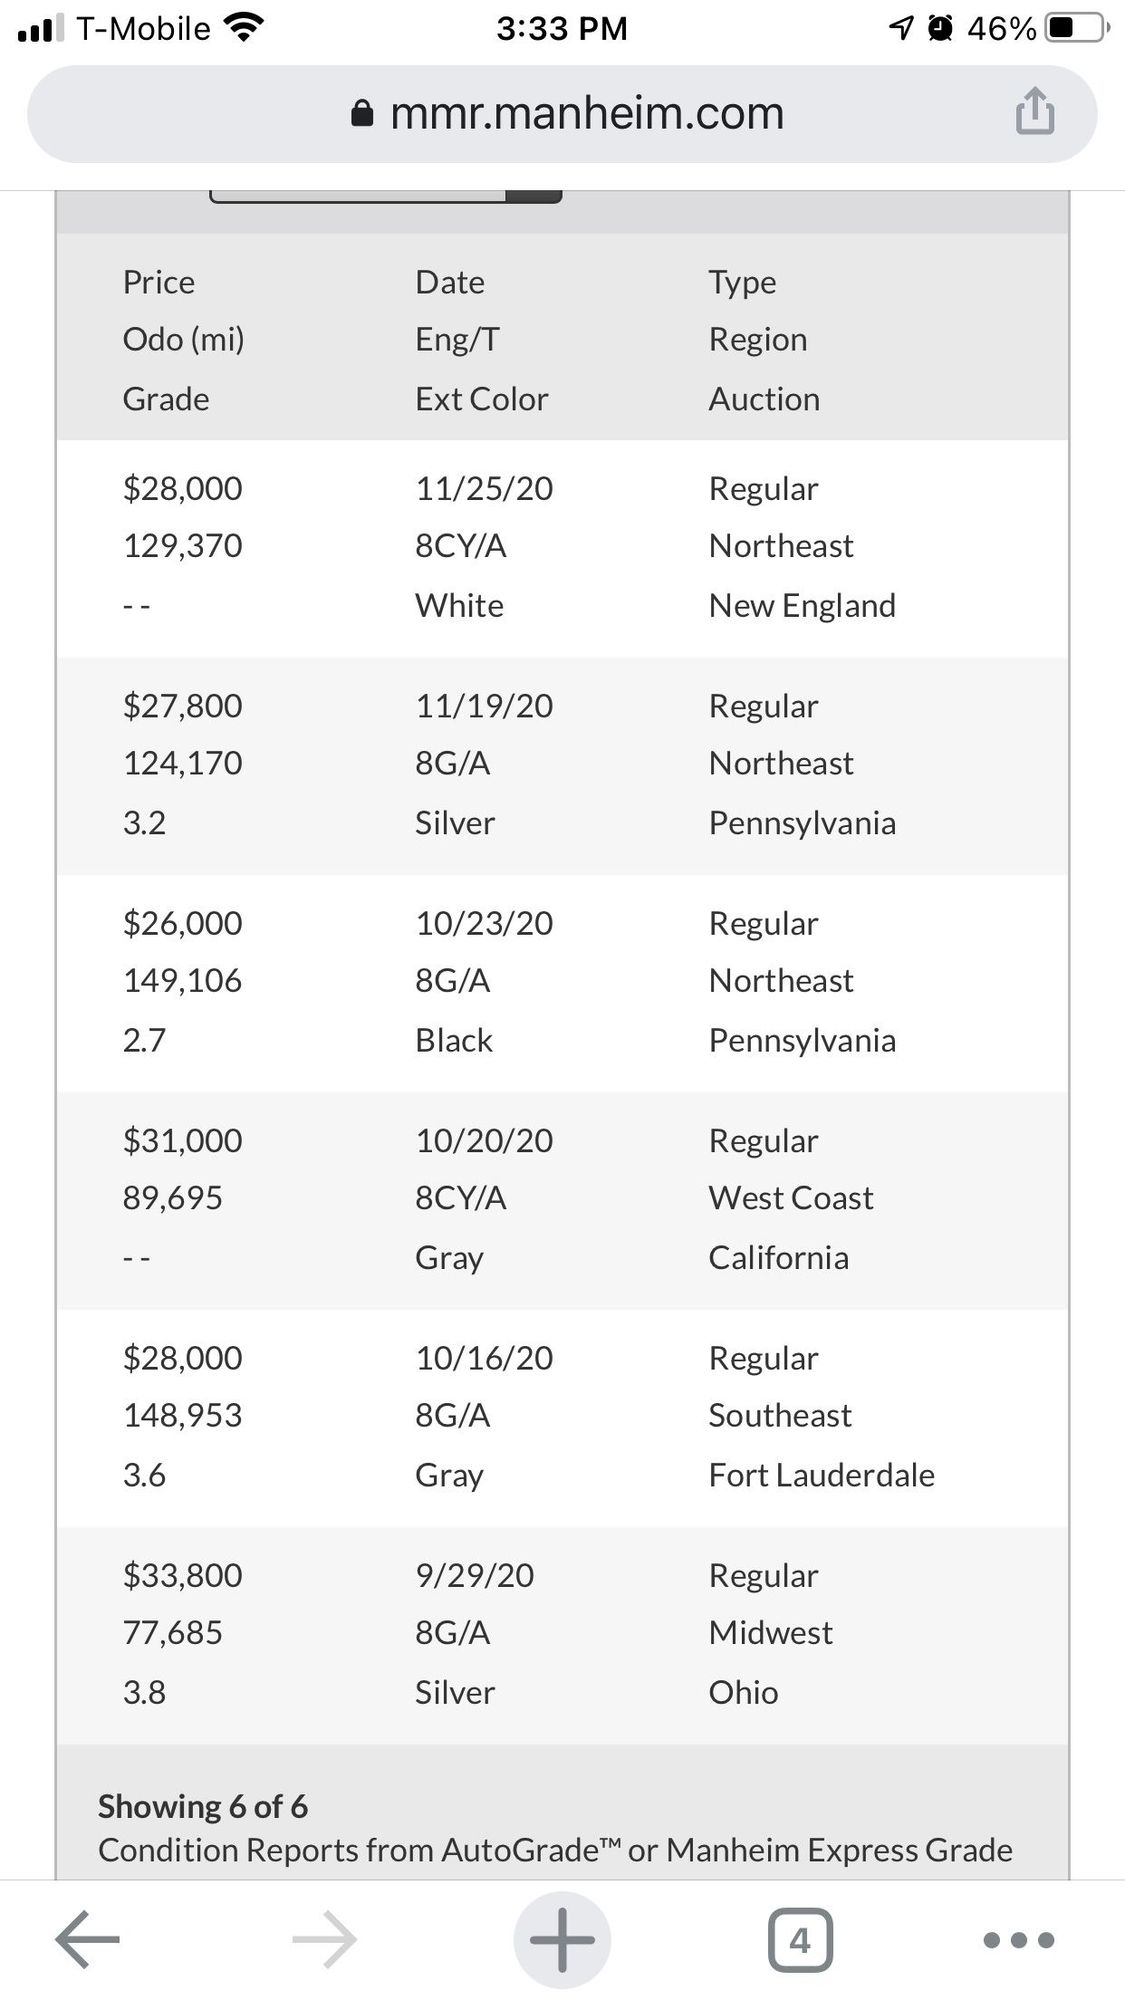Tap the Showing 6 of 6 text
This screenshot has height=2000, width=1125.
(203, 1806)
